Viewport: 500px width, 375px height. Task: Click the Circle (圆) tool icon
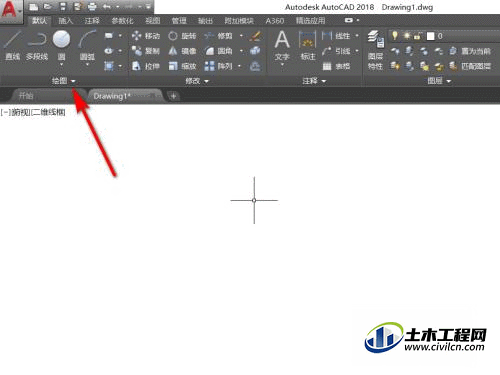point(61,39)
